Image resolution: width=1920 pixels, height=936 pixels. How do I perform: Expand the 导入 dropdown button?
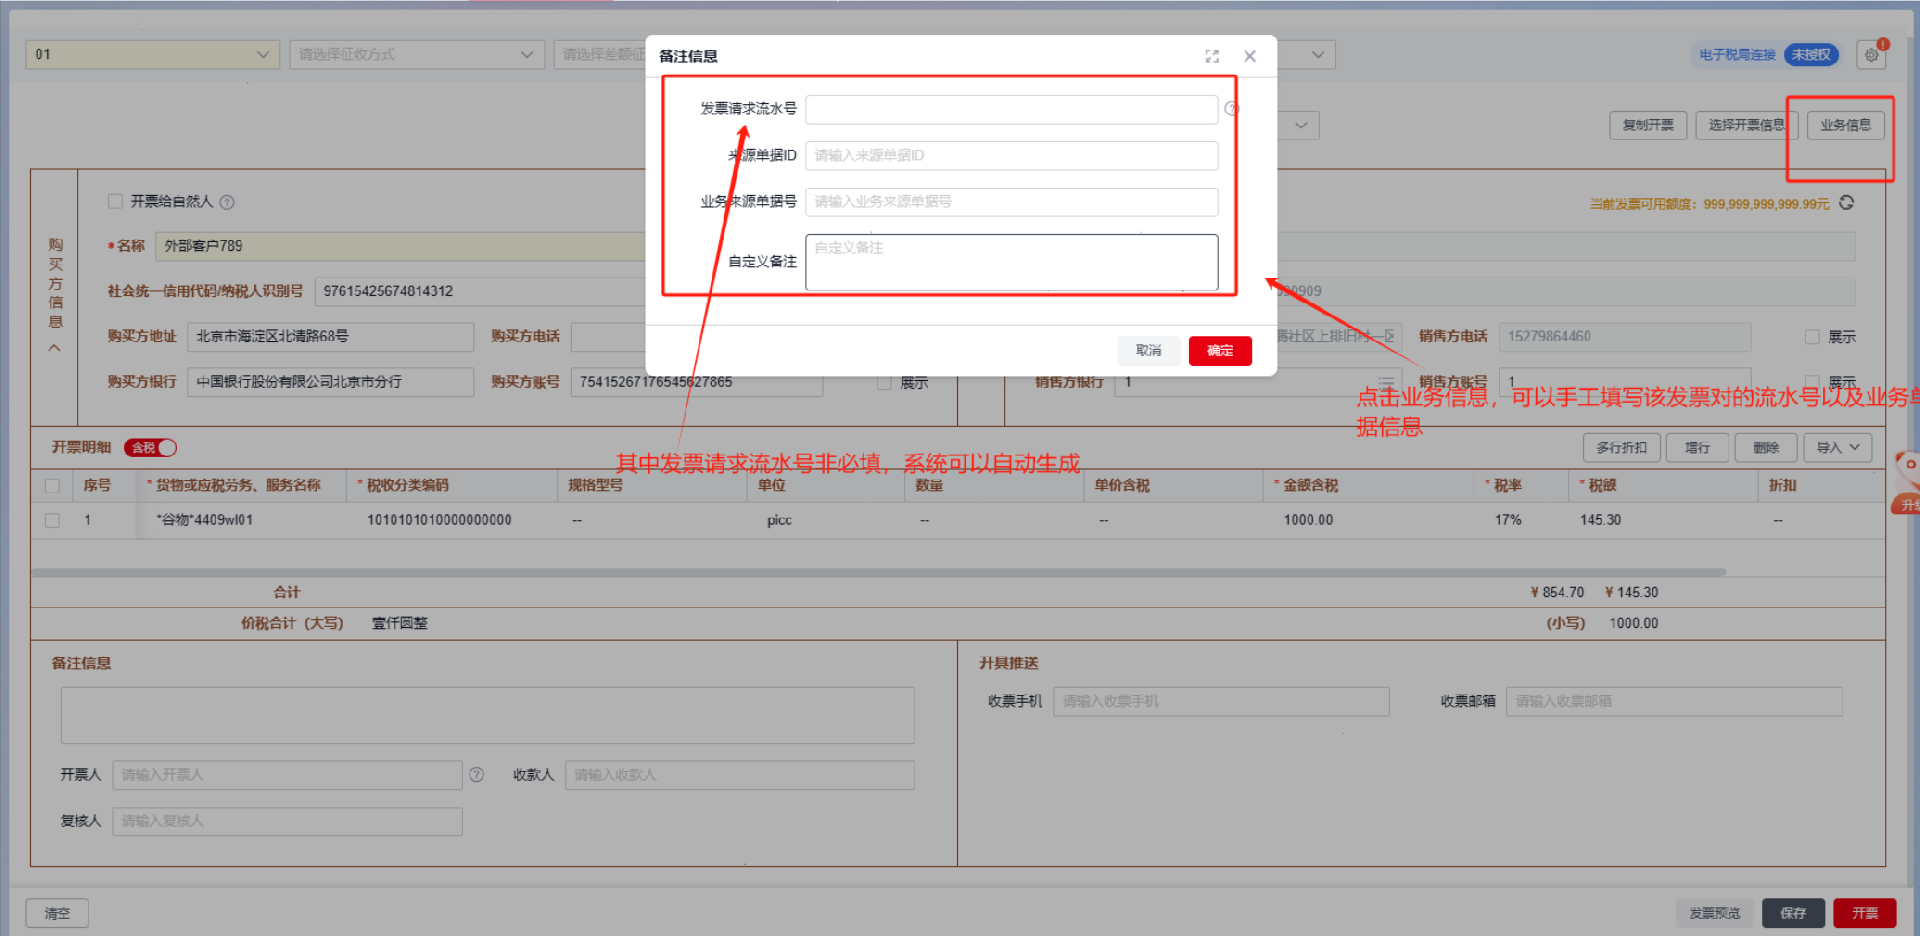coord(1837,448)
